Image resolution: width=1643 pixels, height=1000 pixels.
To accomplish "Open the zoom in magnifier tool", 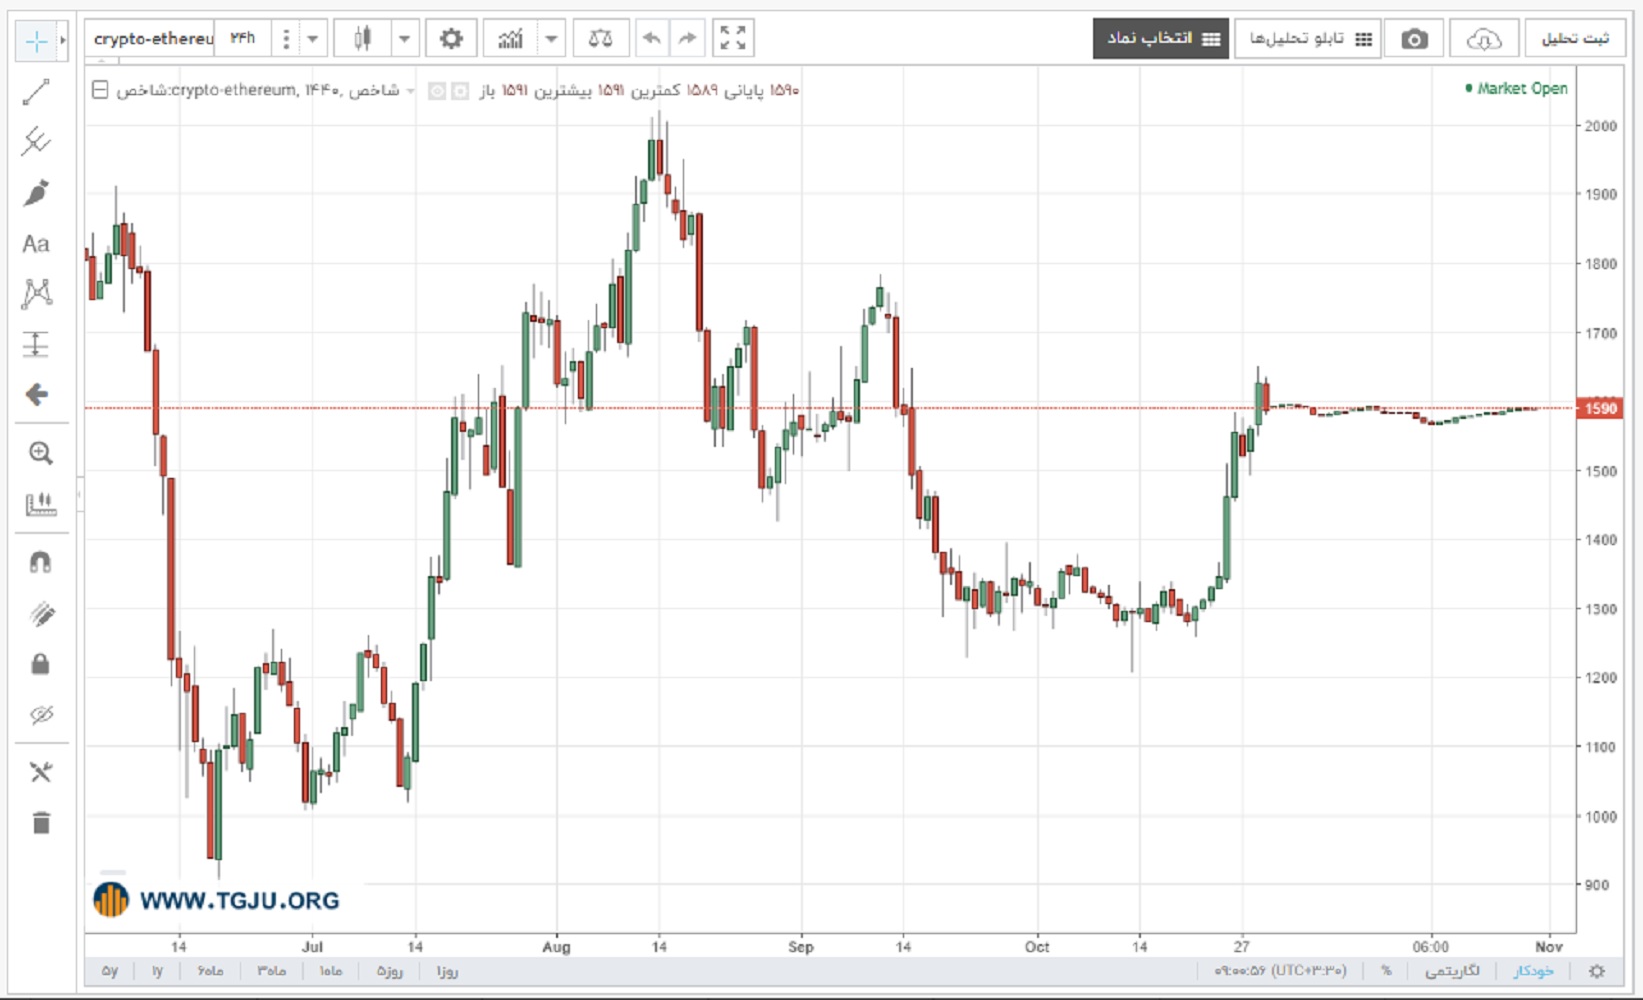I will [x=40, y=453].
